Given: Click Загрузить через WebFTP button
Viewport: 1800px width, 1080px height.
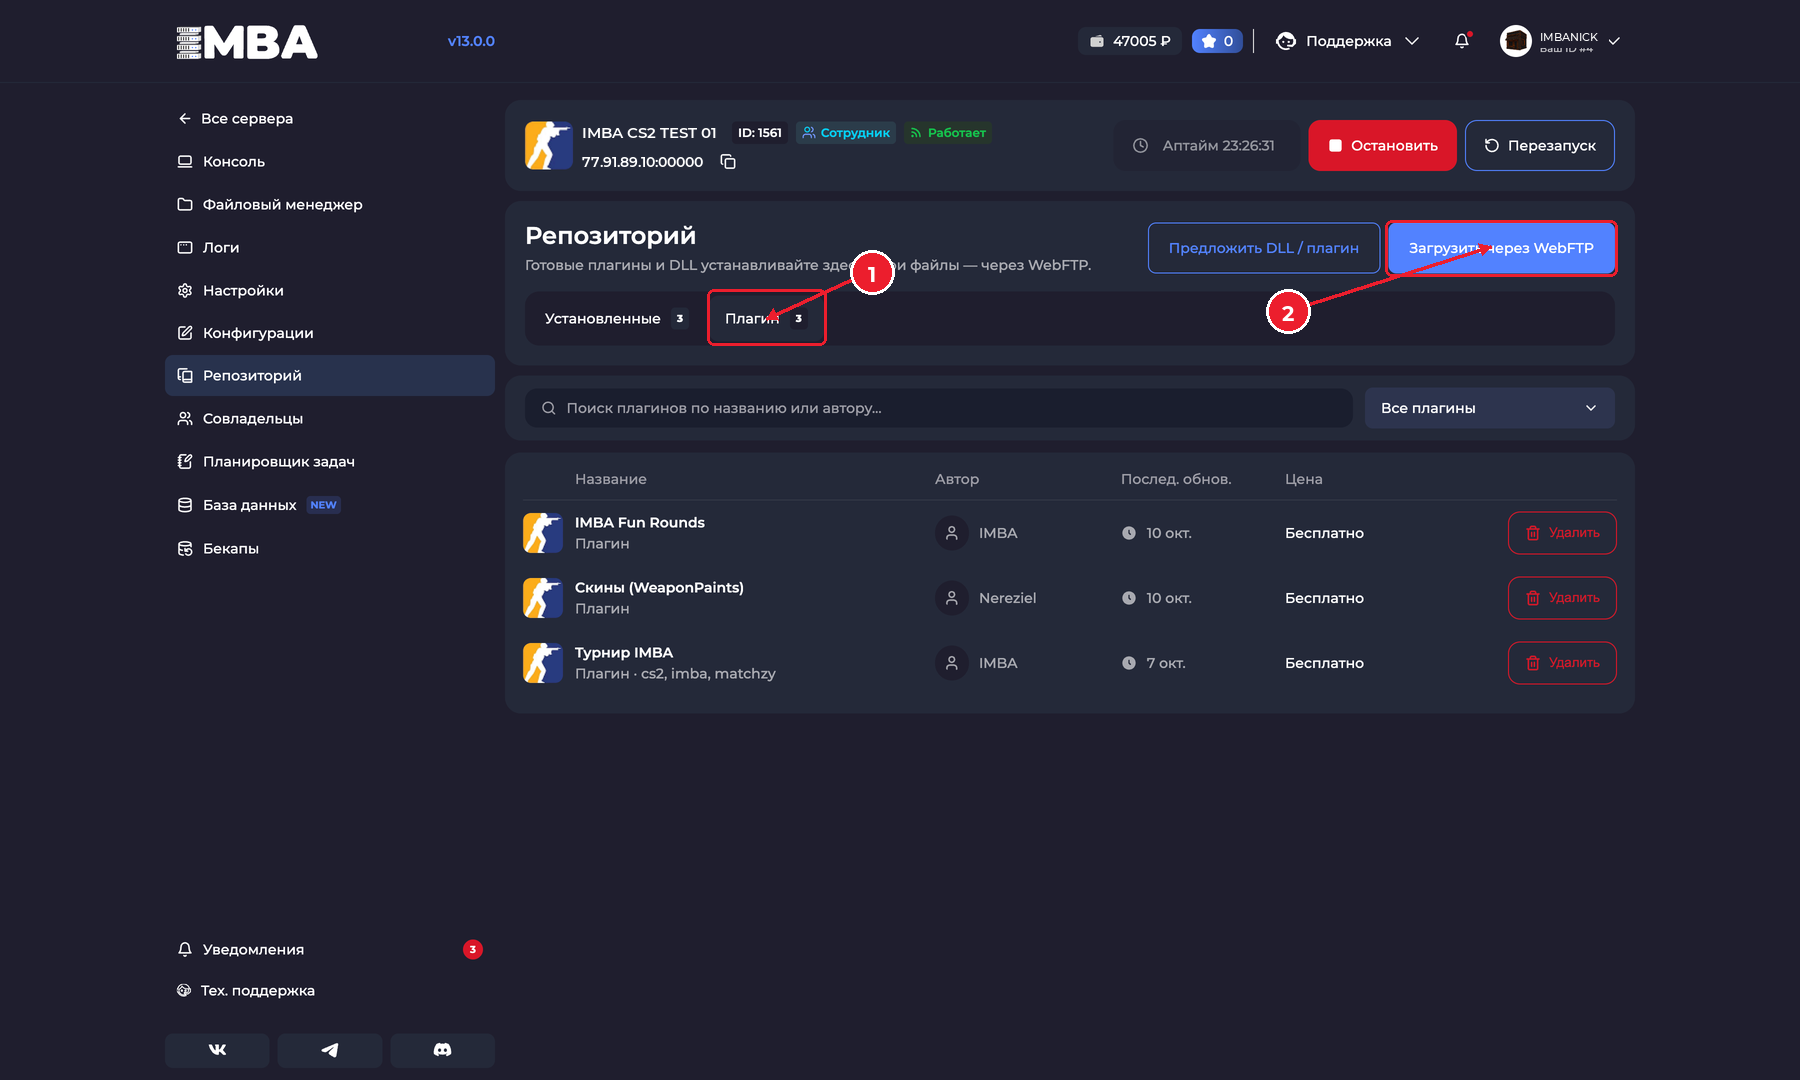Looking at the screenshot, I should 1501,248.
